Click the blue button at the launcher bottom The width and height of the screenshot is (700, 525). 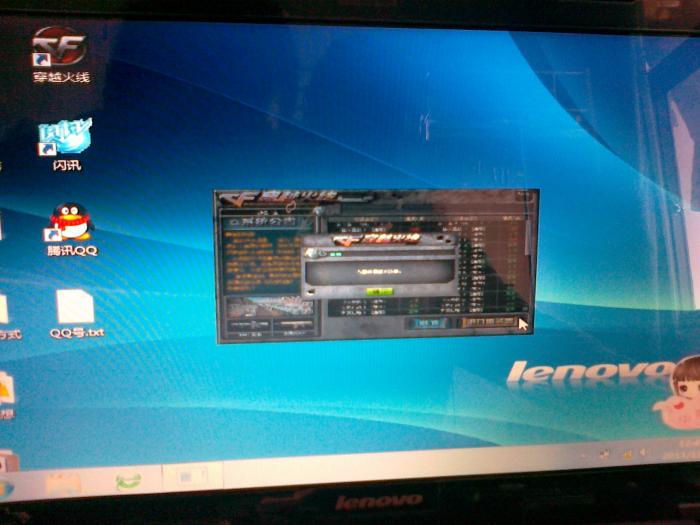[428, 323]
